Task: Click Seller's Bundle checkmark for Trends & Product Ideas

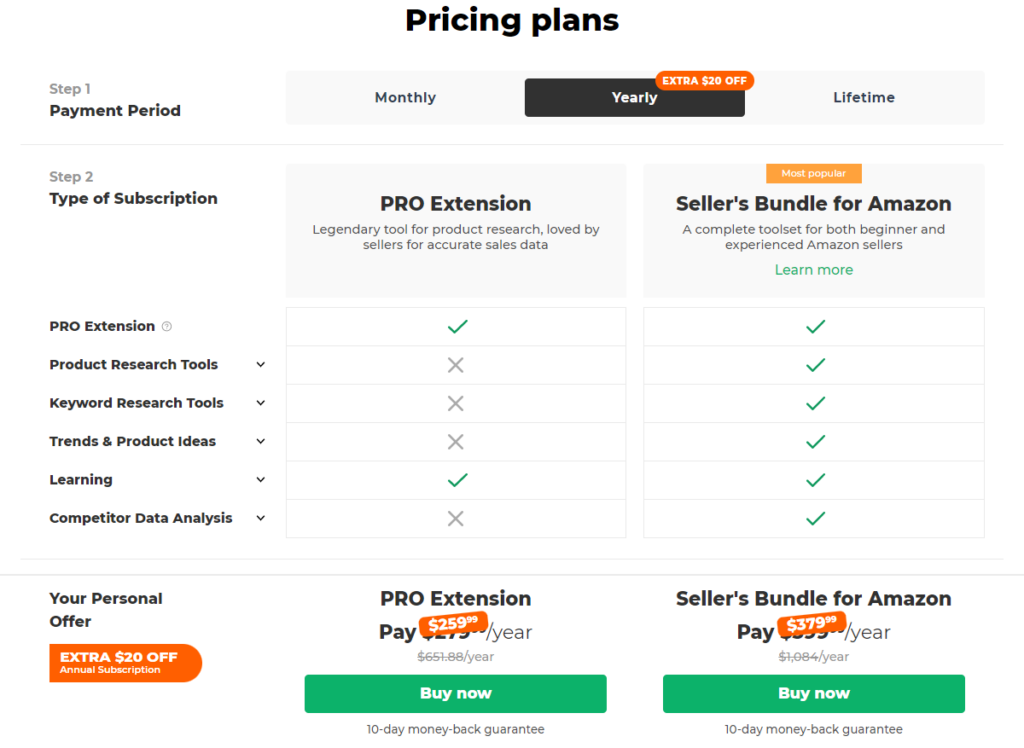Action: (x=815, y=442)
